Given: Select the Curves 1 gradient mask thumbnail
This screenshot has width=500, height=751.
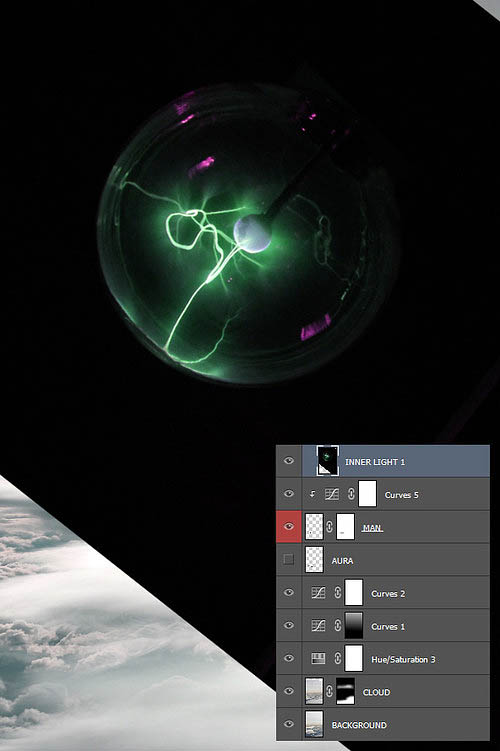Looking at the screenshot, I should [353, 626].
